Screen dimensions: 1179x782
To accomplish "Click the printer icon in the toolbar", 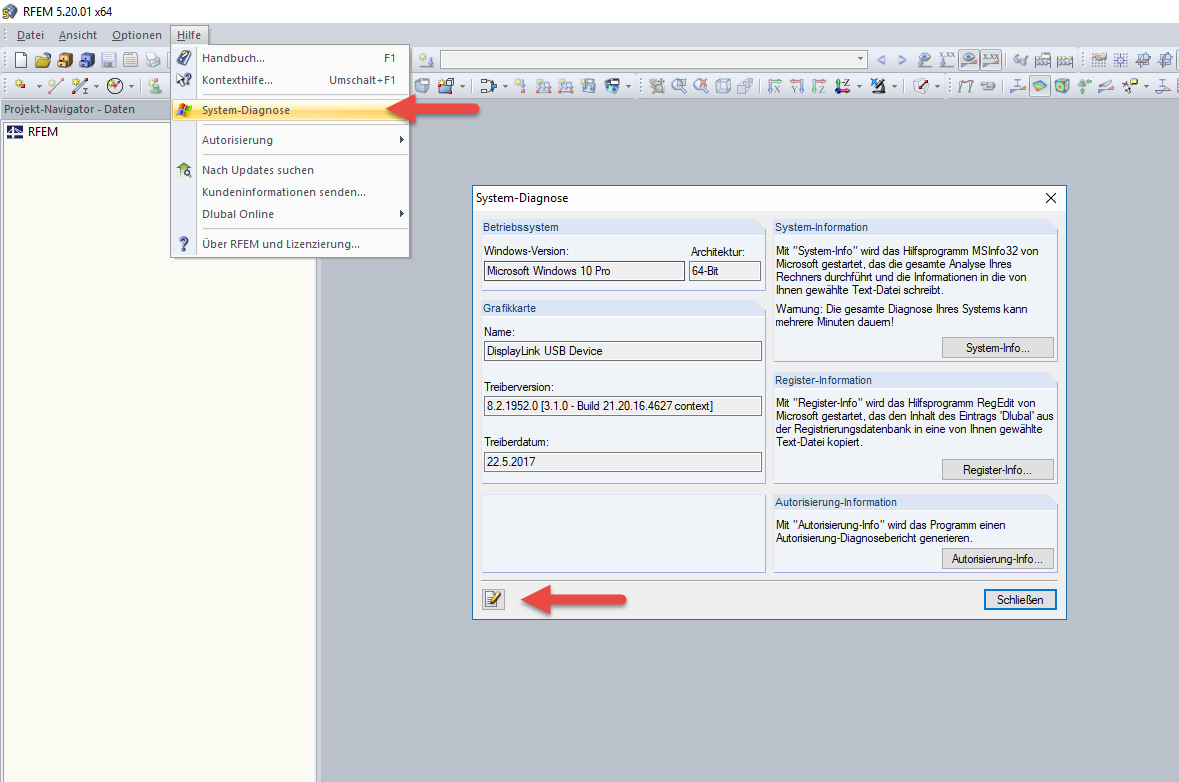I will (x=153, y=60).
